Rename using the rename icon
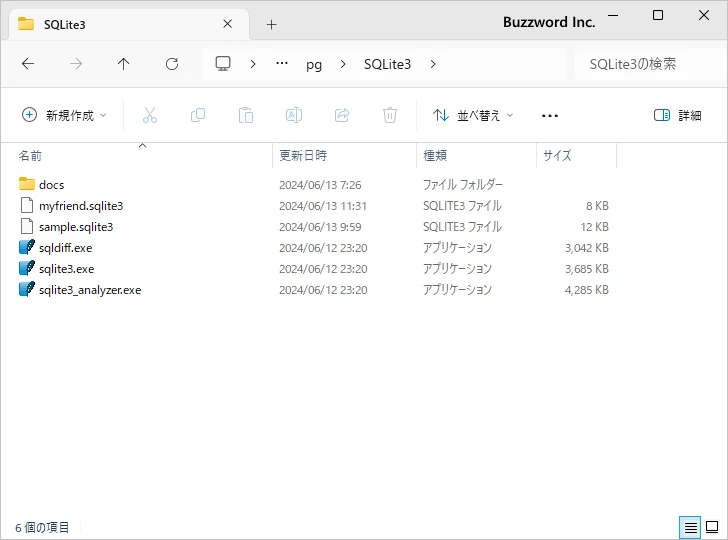Viewport: 728px width, 540px height. tap(294, 115)
